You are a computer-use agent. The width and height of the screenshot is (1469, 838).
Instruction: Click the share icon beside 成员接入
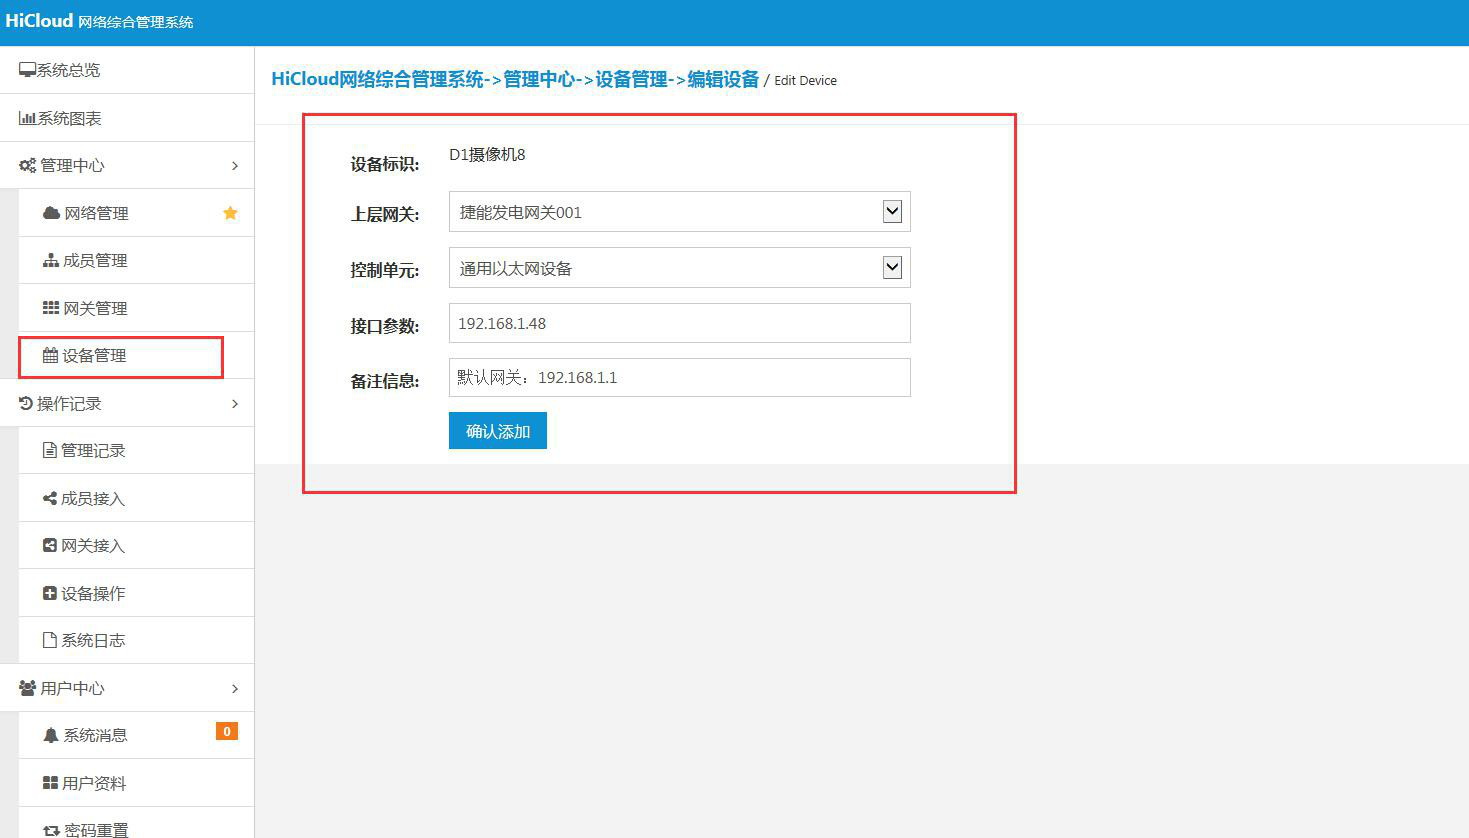point(51,497)
